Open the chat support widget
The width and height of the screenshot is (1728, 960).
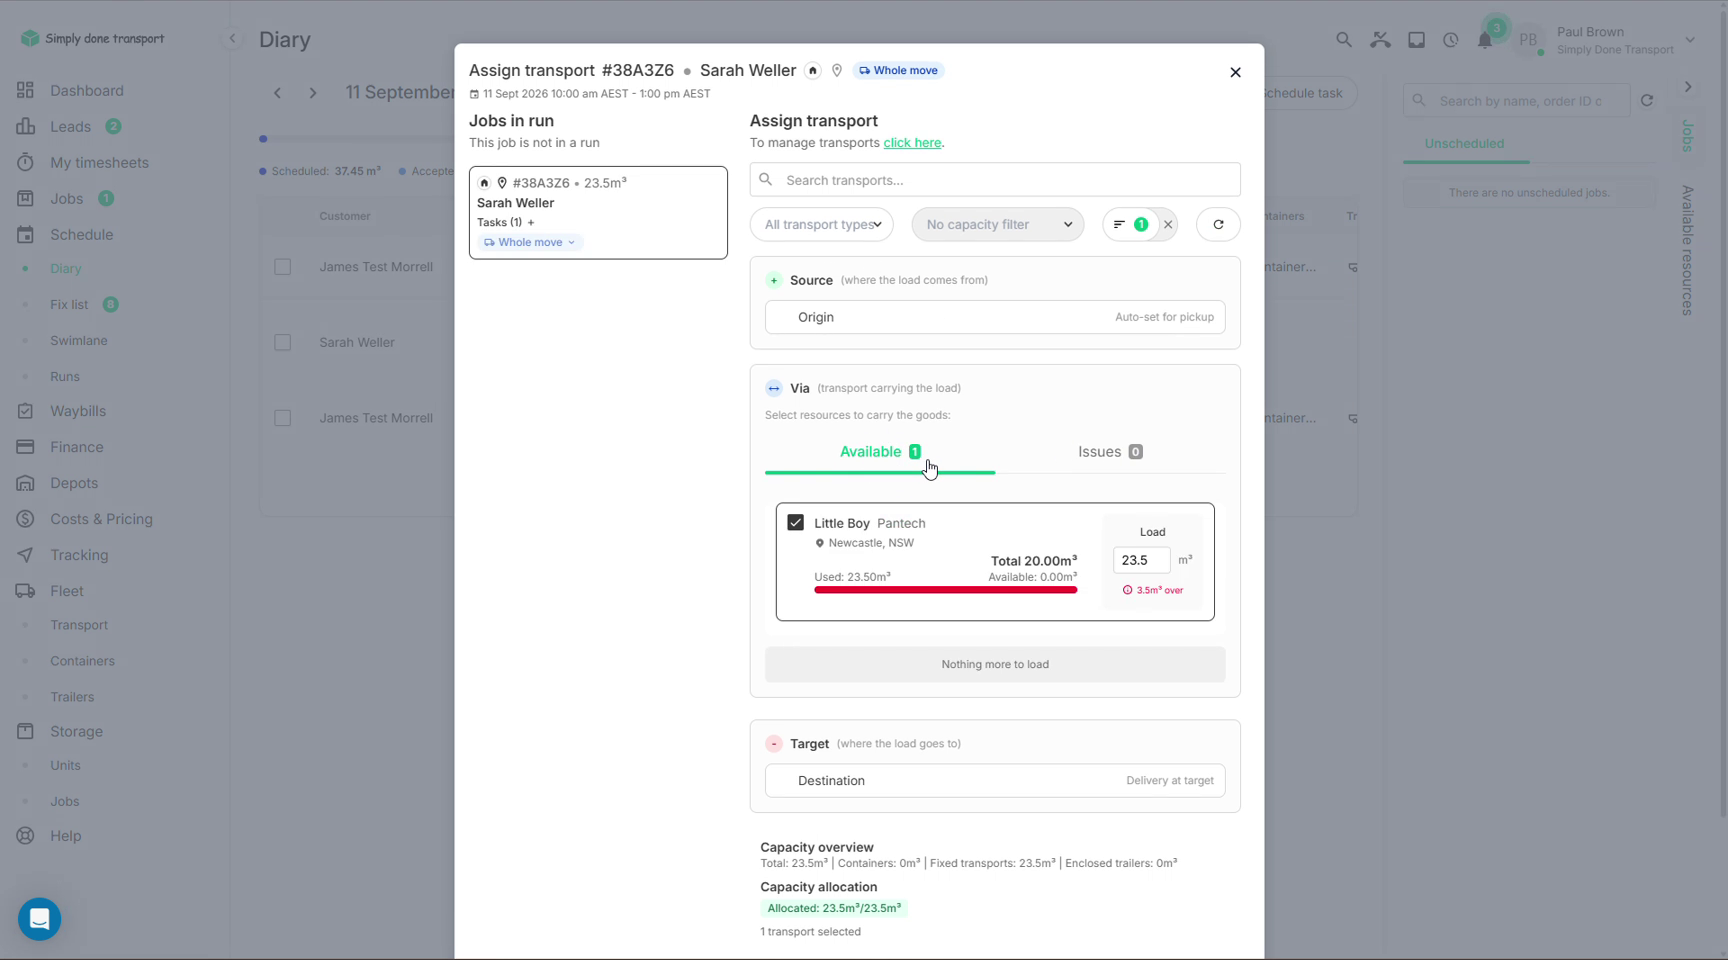click(40, 919)
